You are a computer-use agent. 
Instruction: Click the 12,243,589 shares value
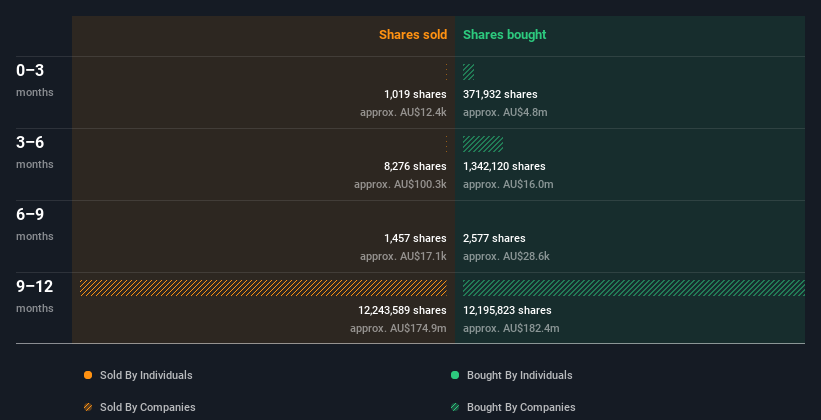click(402, 310)
